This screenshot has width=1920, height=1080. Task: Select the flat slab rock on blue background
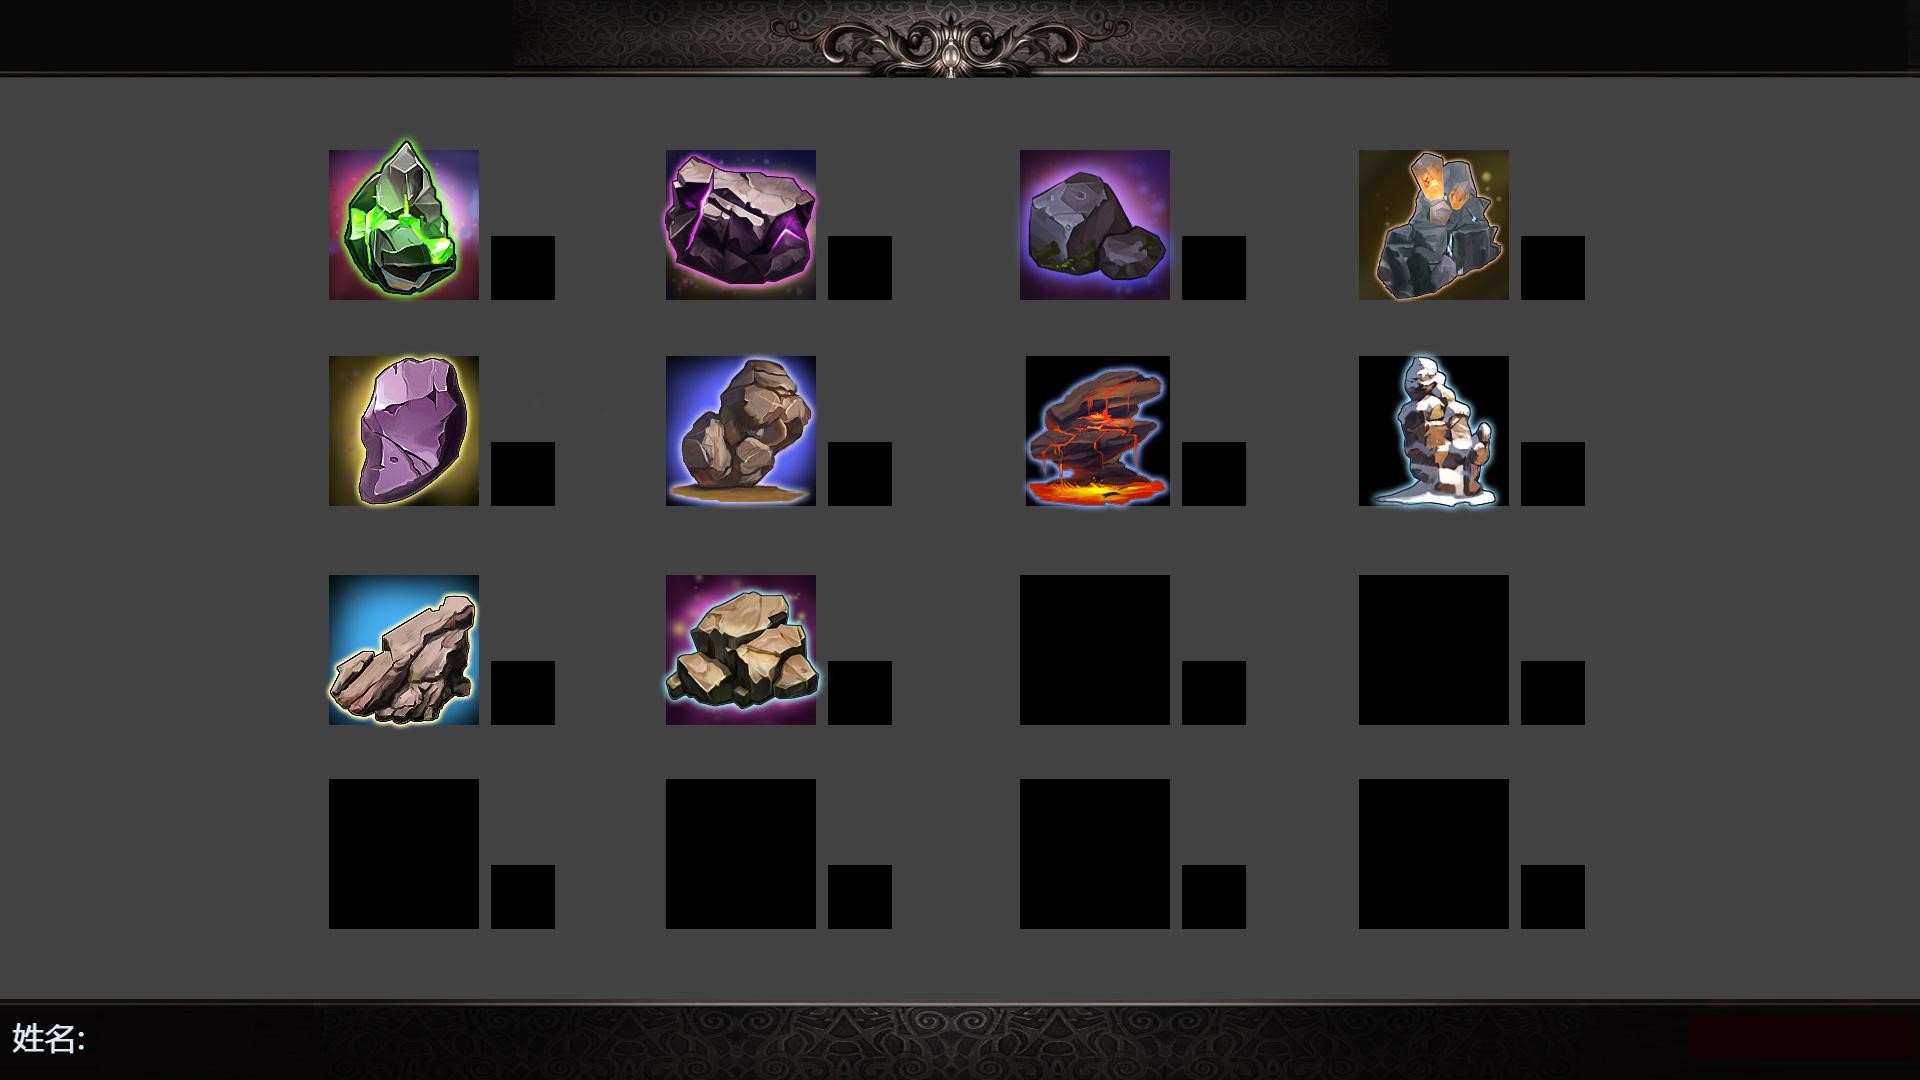click(404, 650)
